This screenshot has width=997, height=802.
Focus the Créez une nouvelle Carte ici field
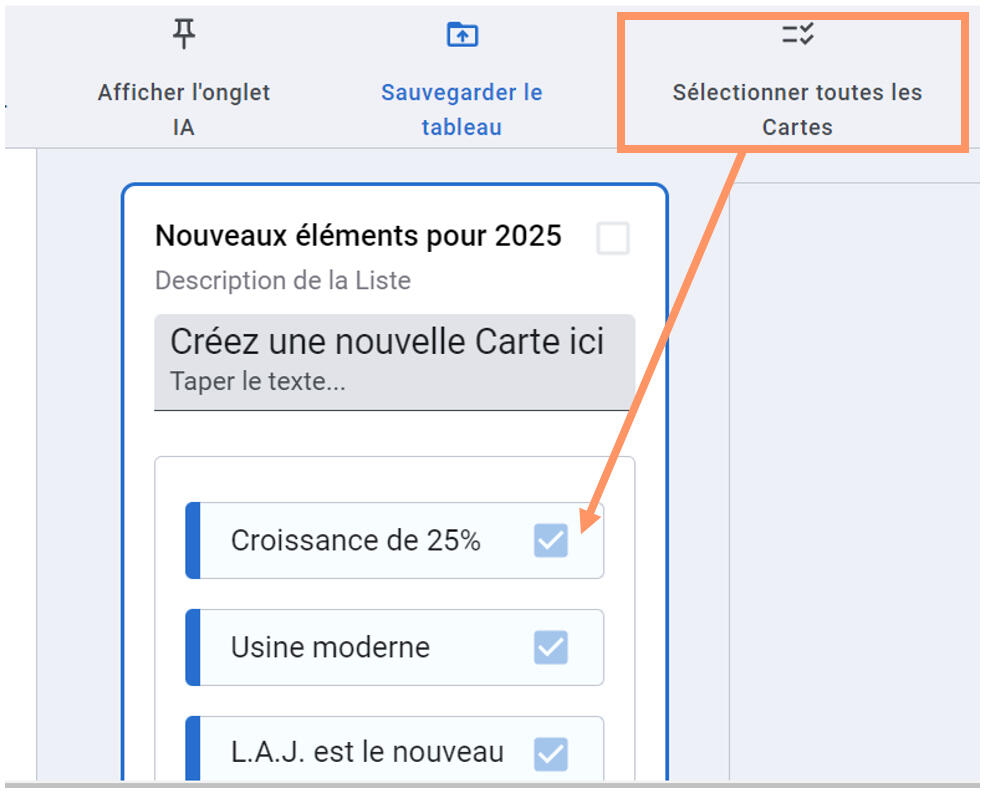pyautogui.click(x=394, y=362)
